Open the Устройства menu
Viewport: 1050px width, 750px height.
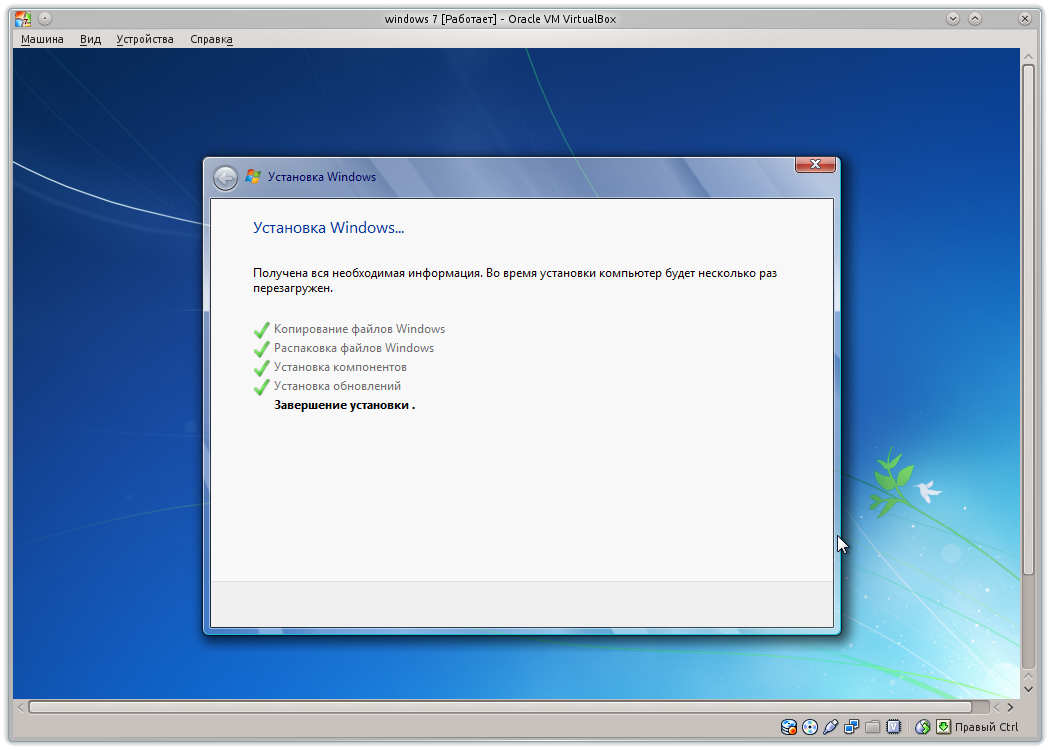click(x=145, y=38)
